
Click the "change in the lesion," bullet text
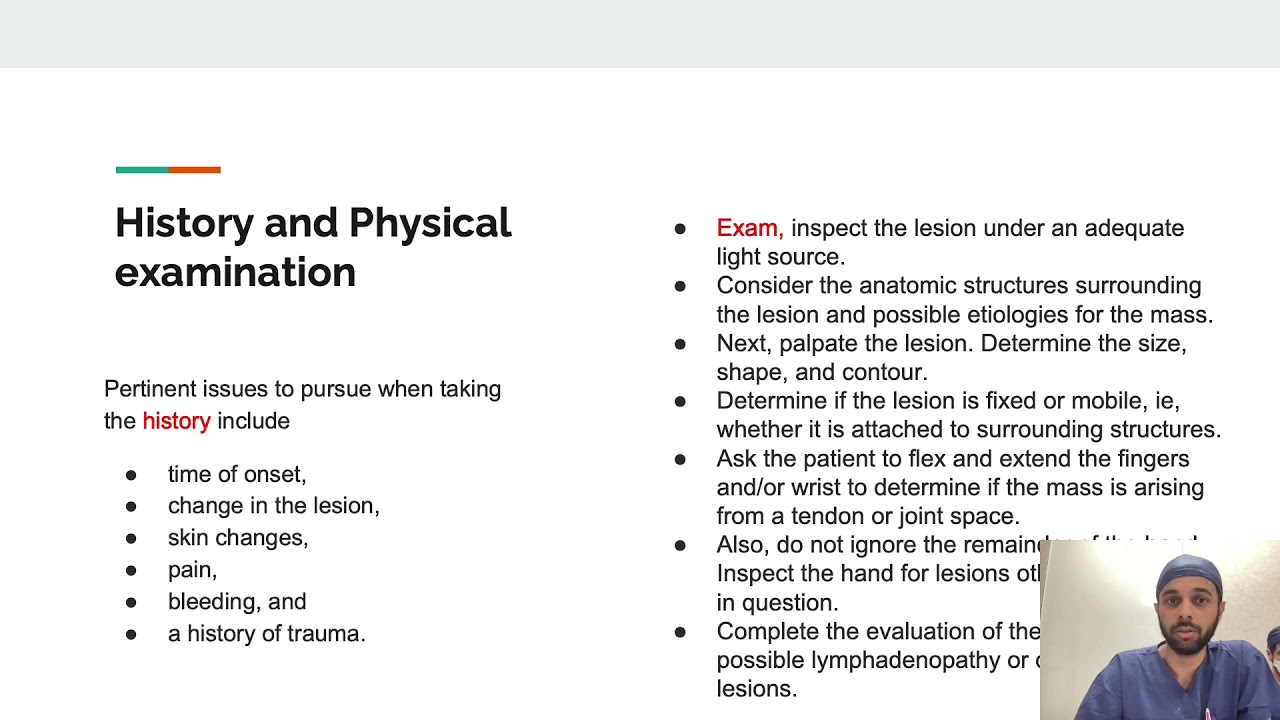[x=273, y=506]
